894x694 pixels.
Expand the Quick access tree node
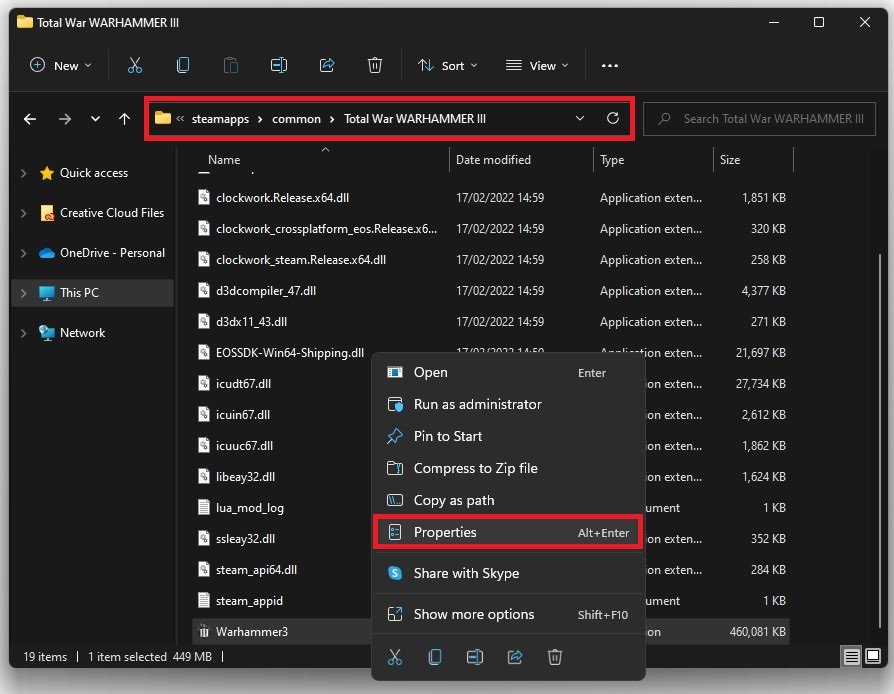(x=23, y=173)
